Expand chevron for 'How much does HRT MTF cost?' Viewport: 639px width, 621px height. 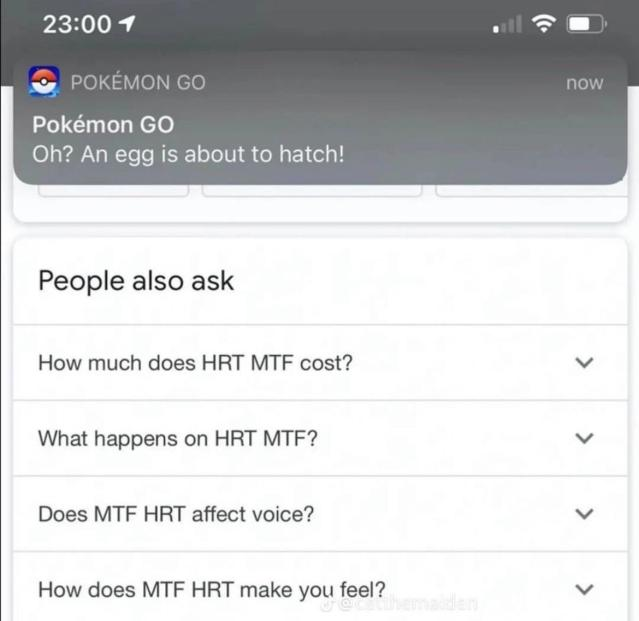585,363
